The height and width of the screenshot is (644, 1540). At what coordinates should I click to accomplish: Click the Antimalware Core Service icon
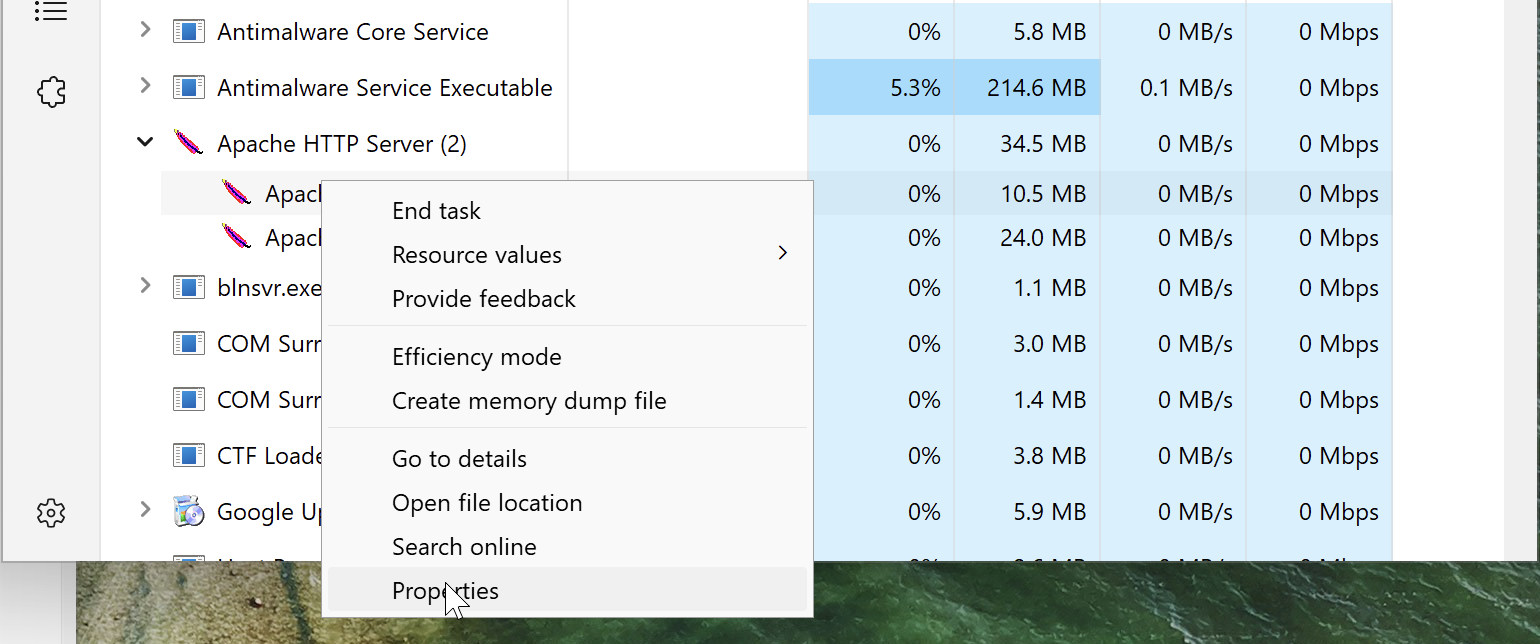pos(188,32)
